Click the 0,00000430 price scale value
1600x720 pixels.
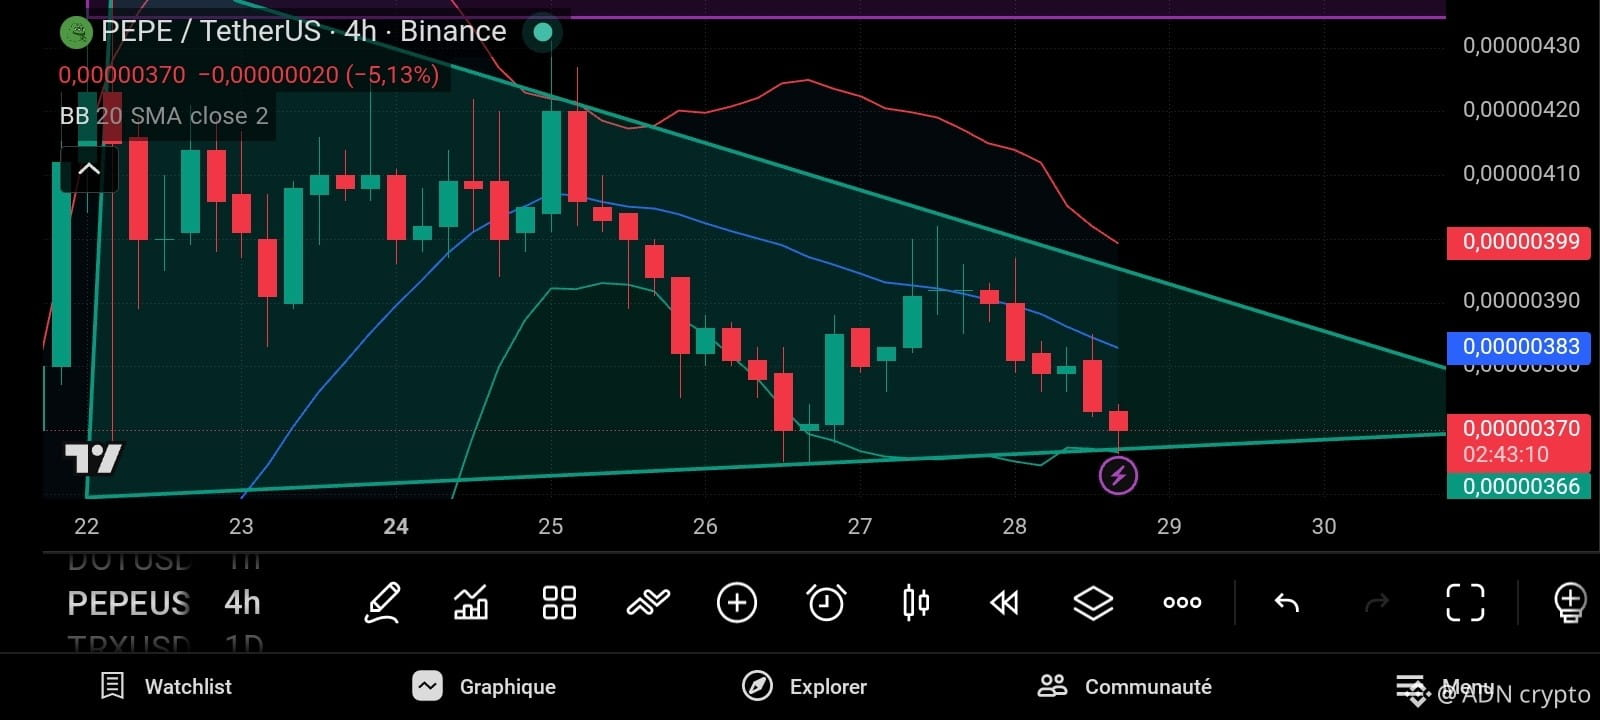tap(1521, 46)
